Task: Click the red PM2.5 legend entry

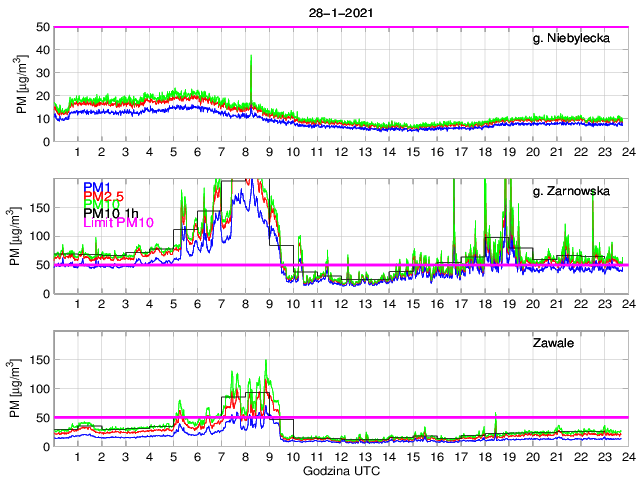Action: (104, 199)
